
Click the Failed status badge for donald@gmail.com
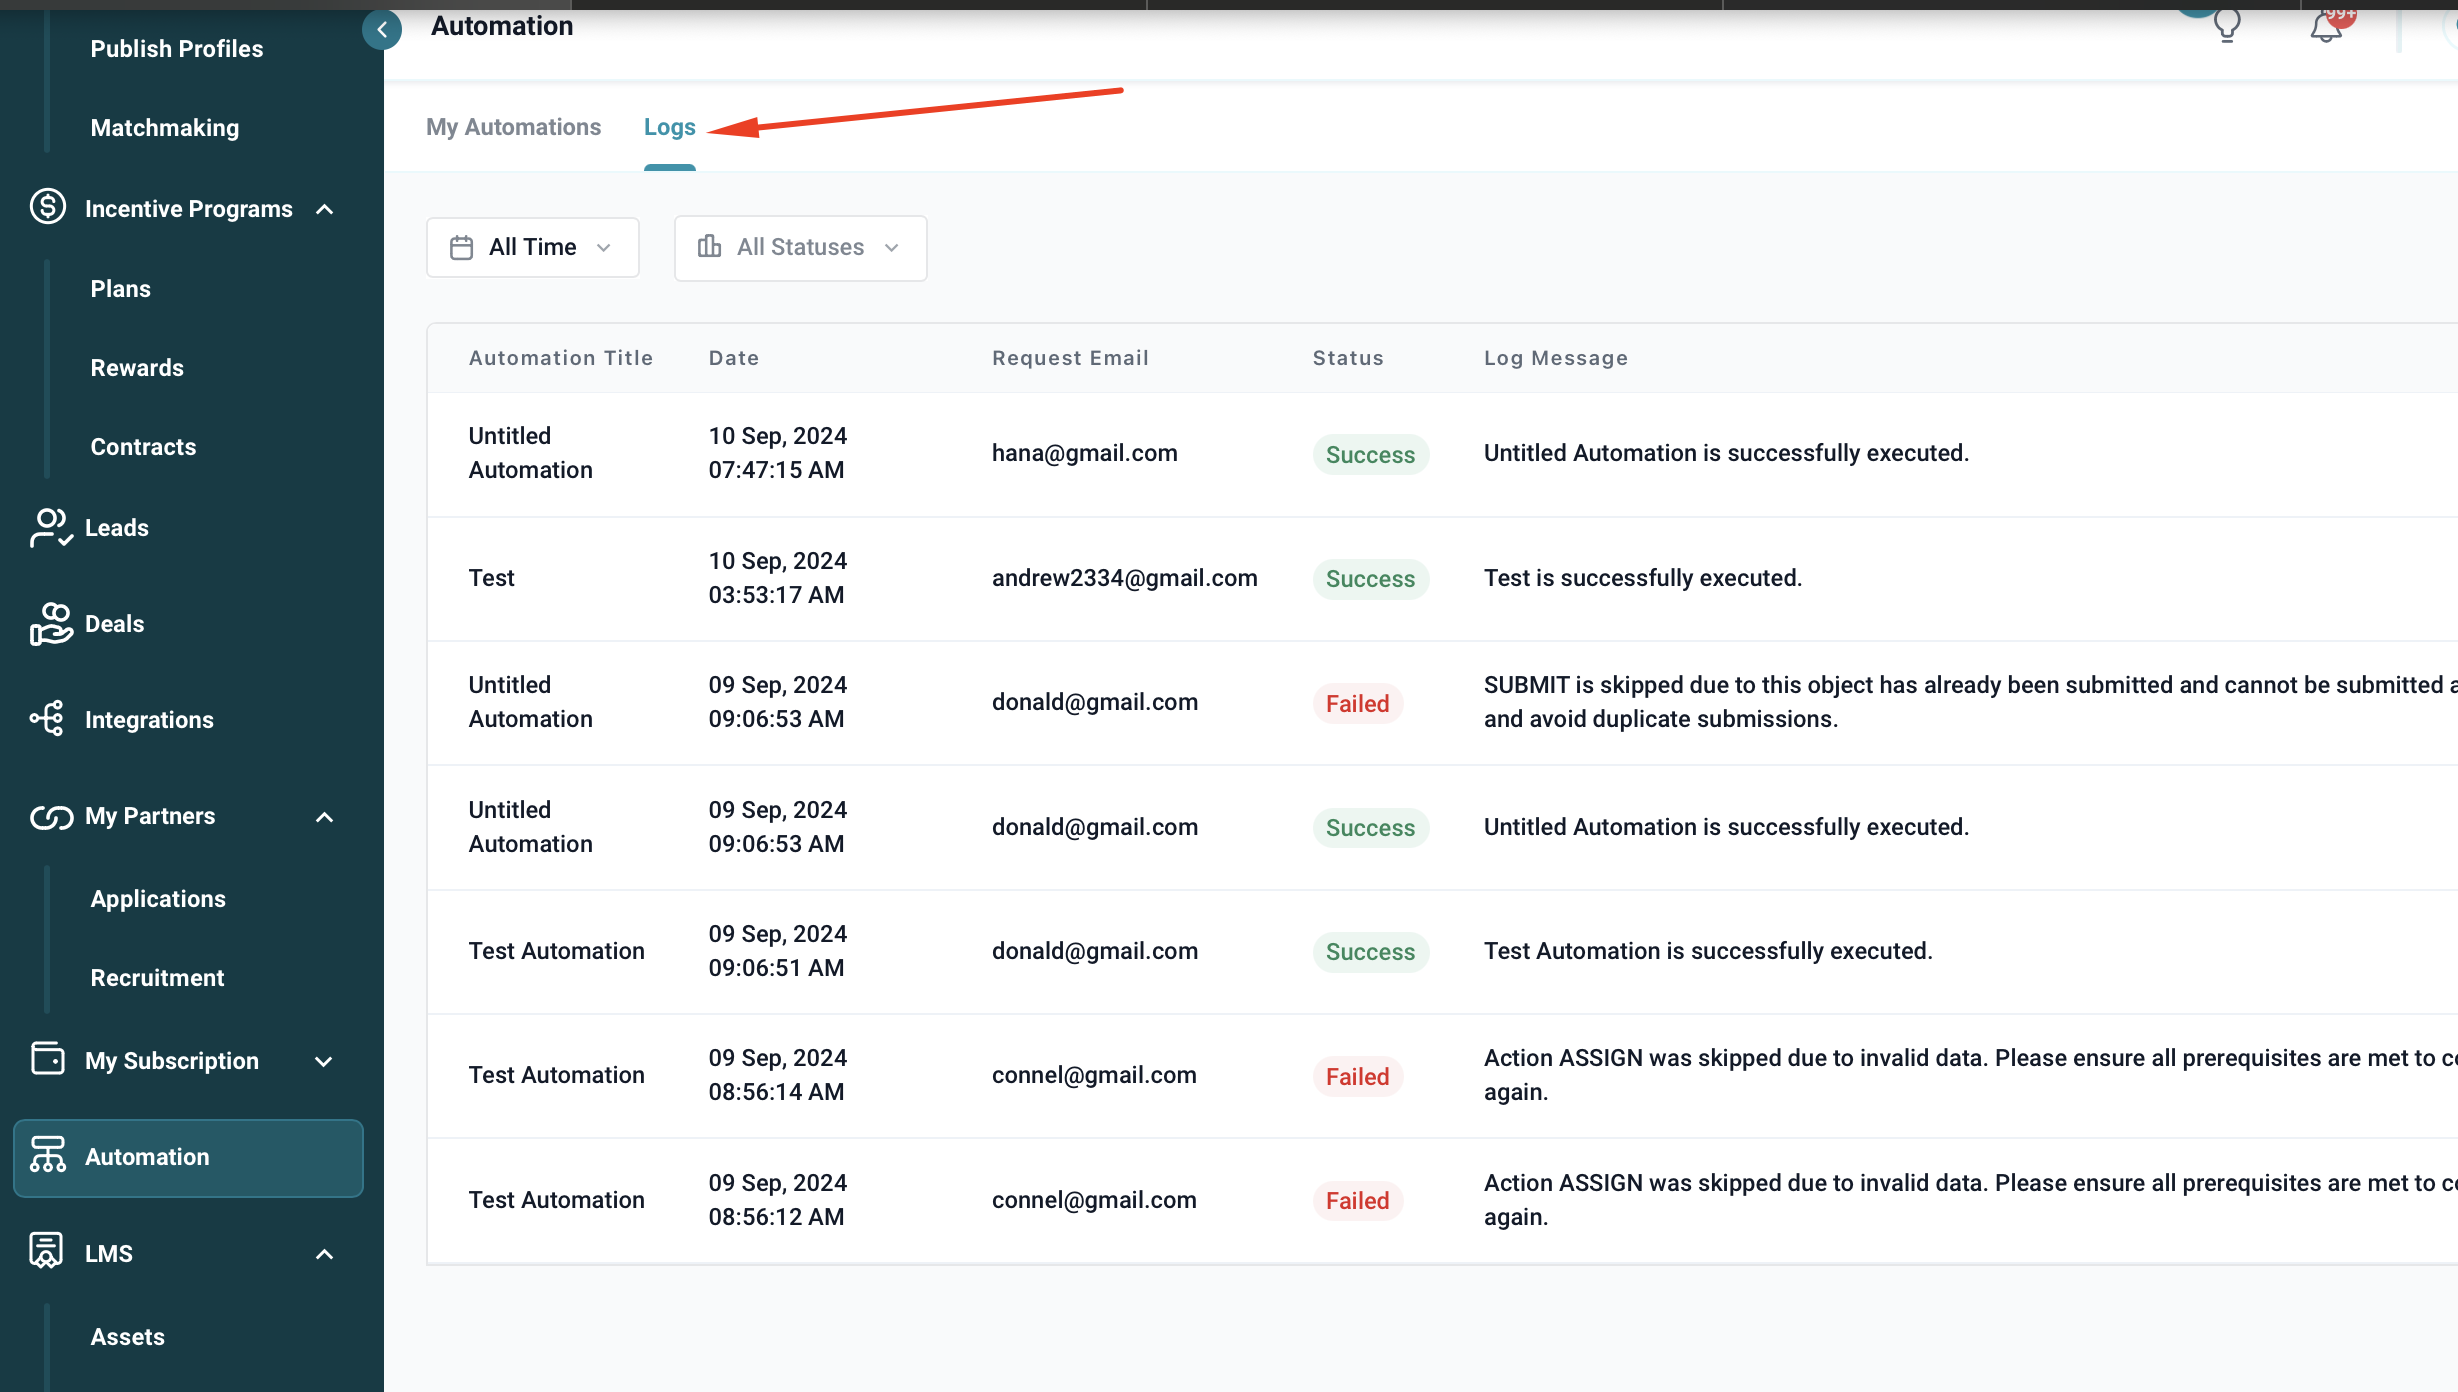pos(1357,704)
